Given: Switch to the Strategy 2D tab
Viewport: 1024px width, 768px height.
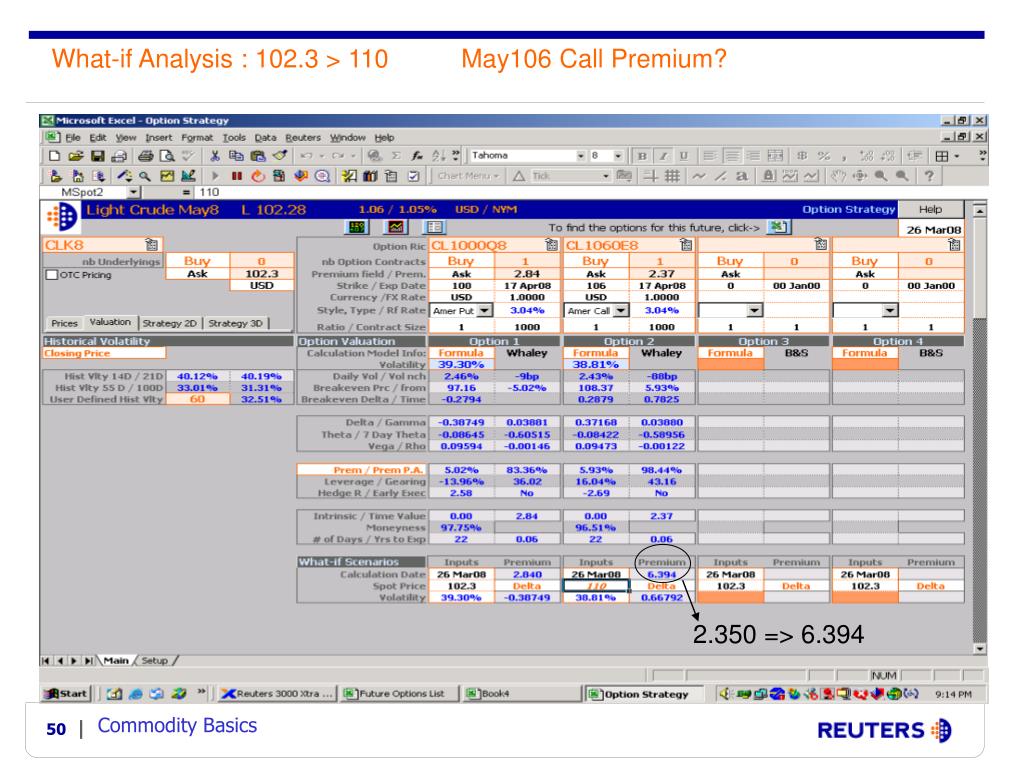Looking at the screenshot, I should (x=169, y=323).
